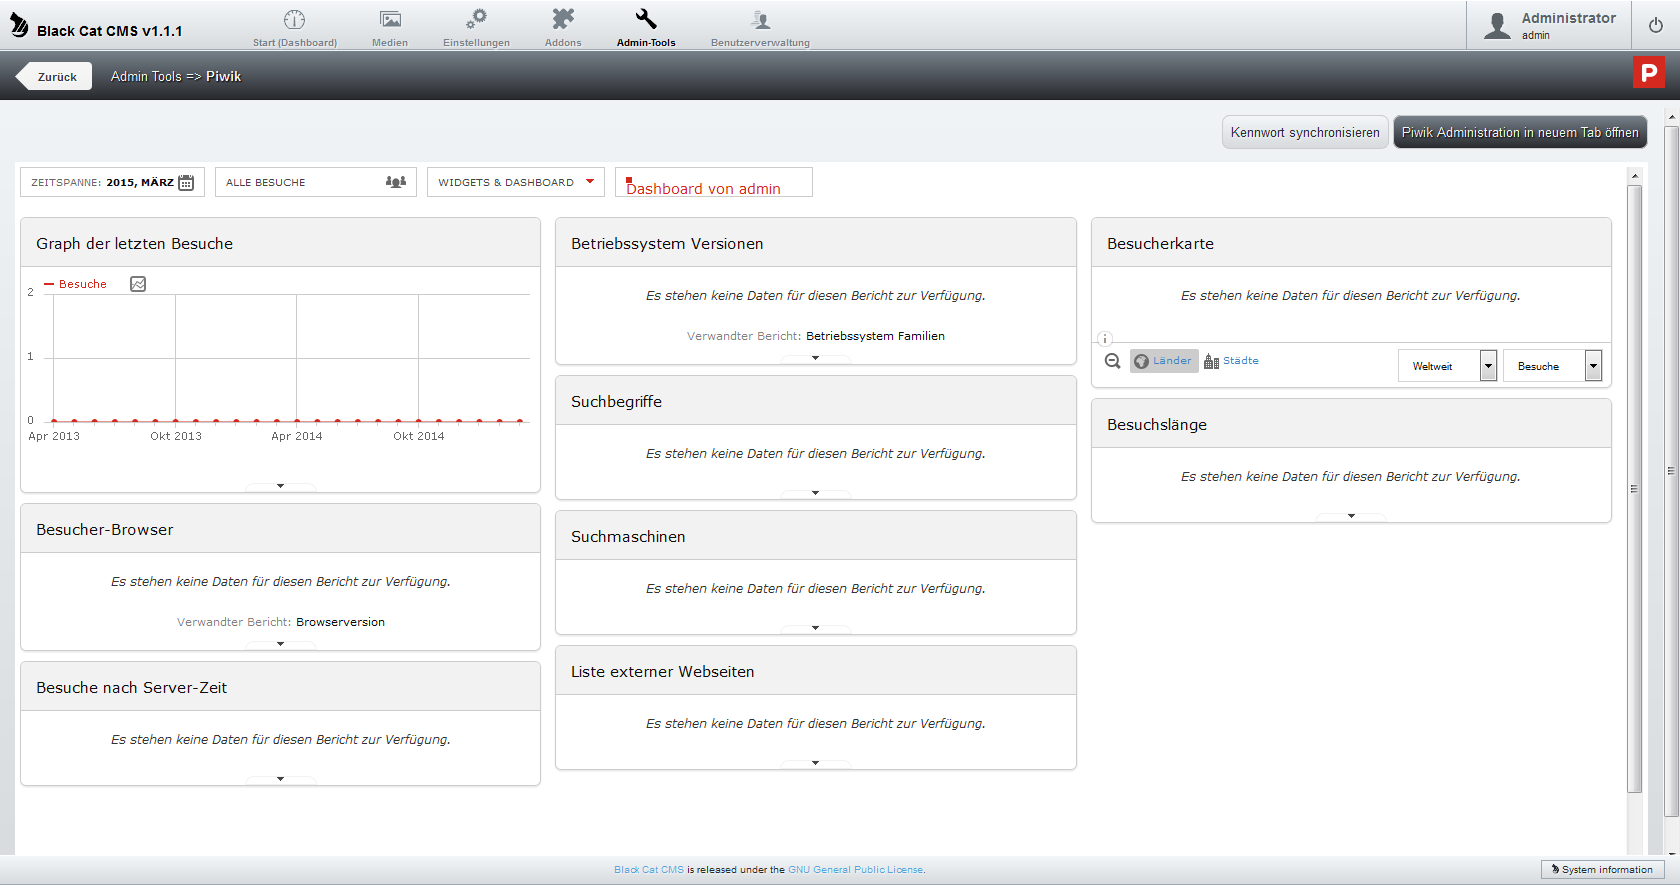Expand footer arrow under Graph der letzten Besuche

[x=281, y=486]
